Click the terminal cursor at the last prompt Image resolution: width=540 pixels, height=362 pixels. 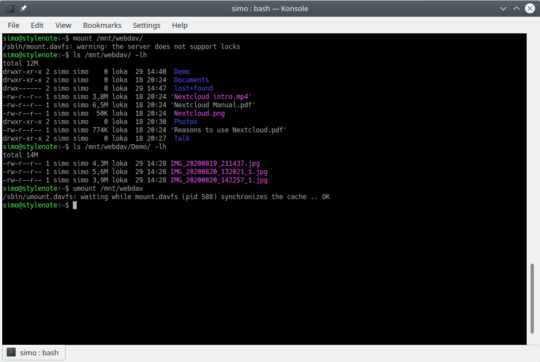point(75,205)
